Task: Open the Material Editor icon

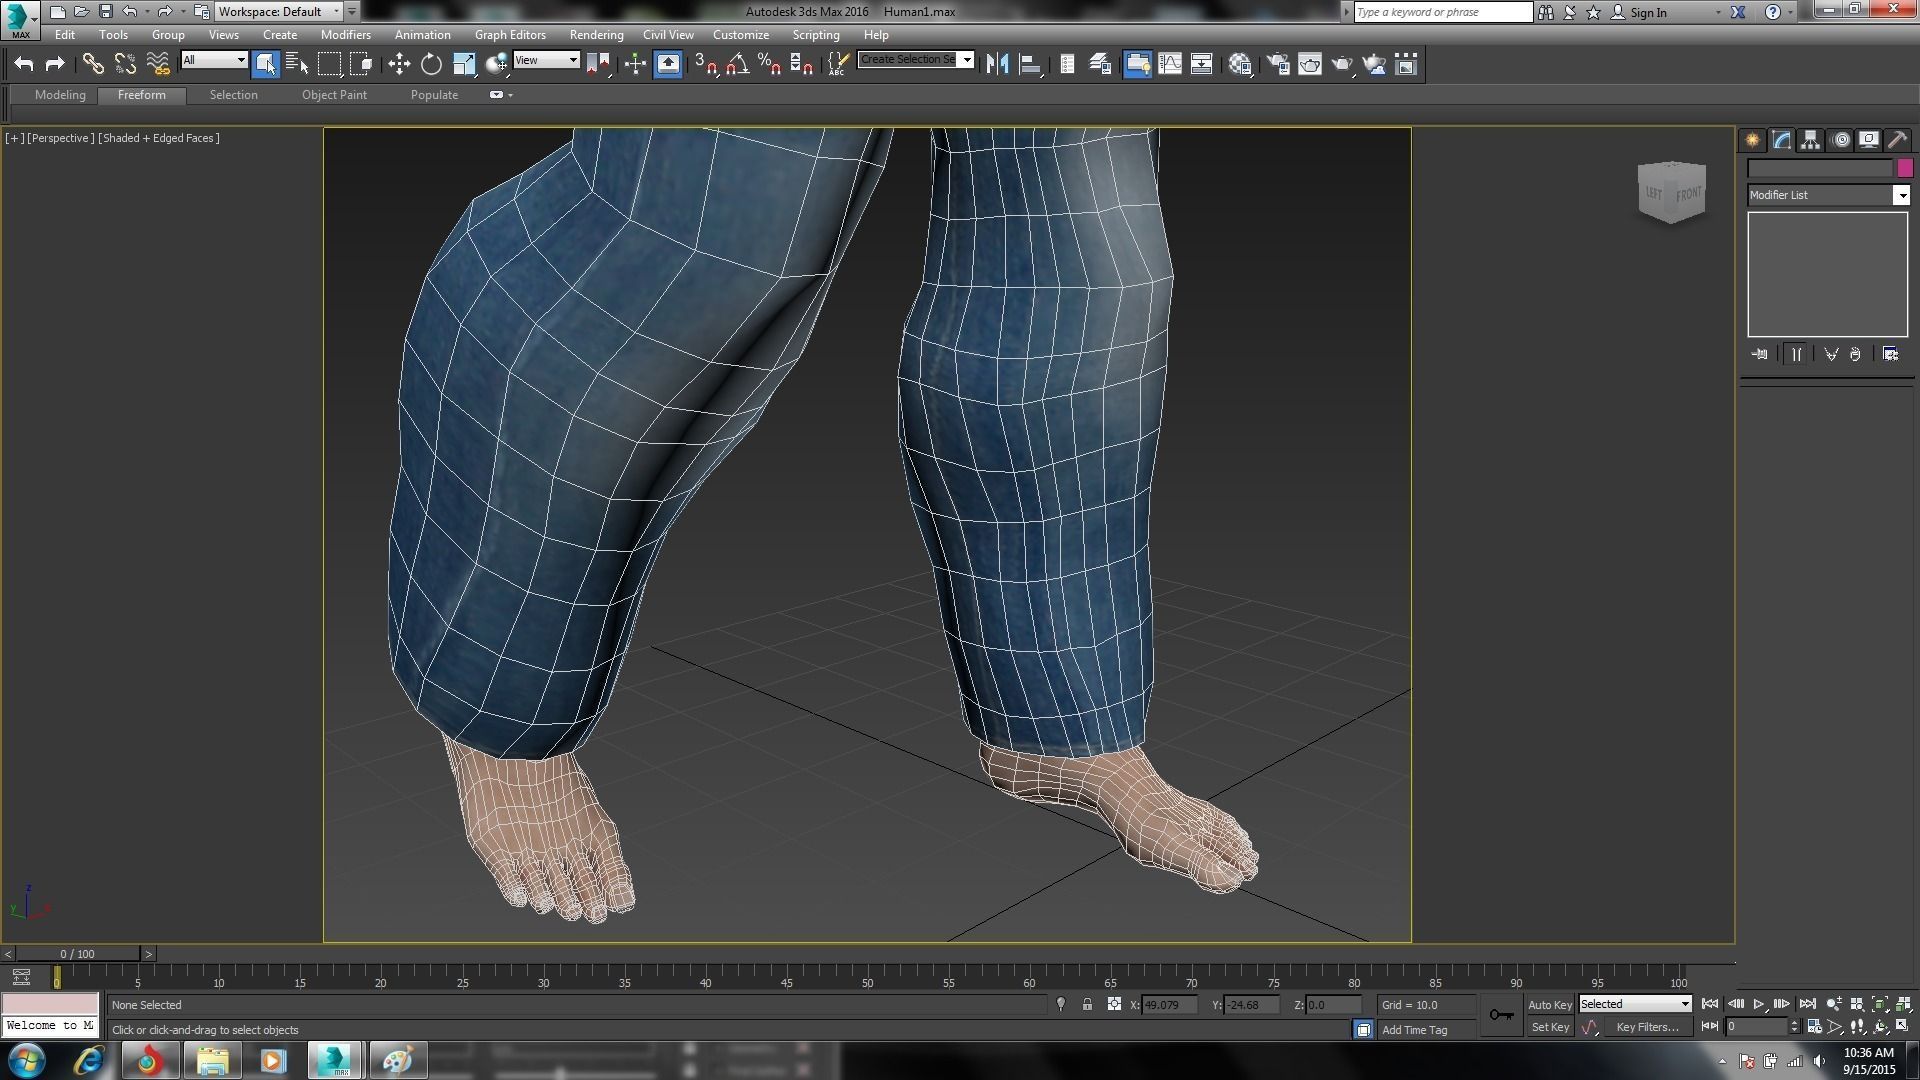Action: pos(1241,64)
